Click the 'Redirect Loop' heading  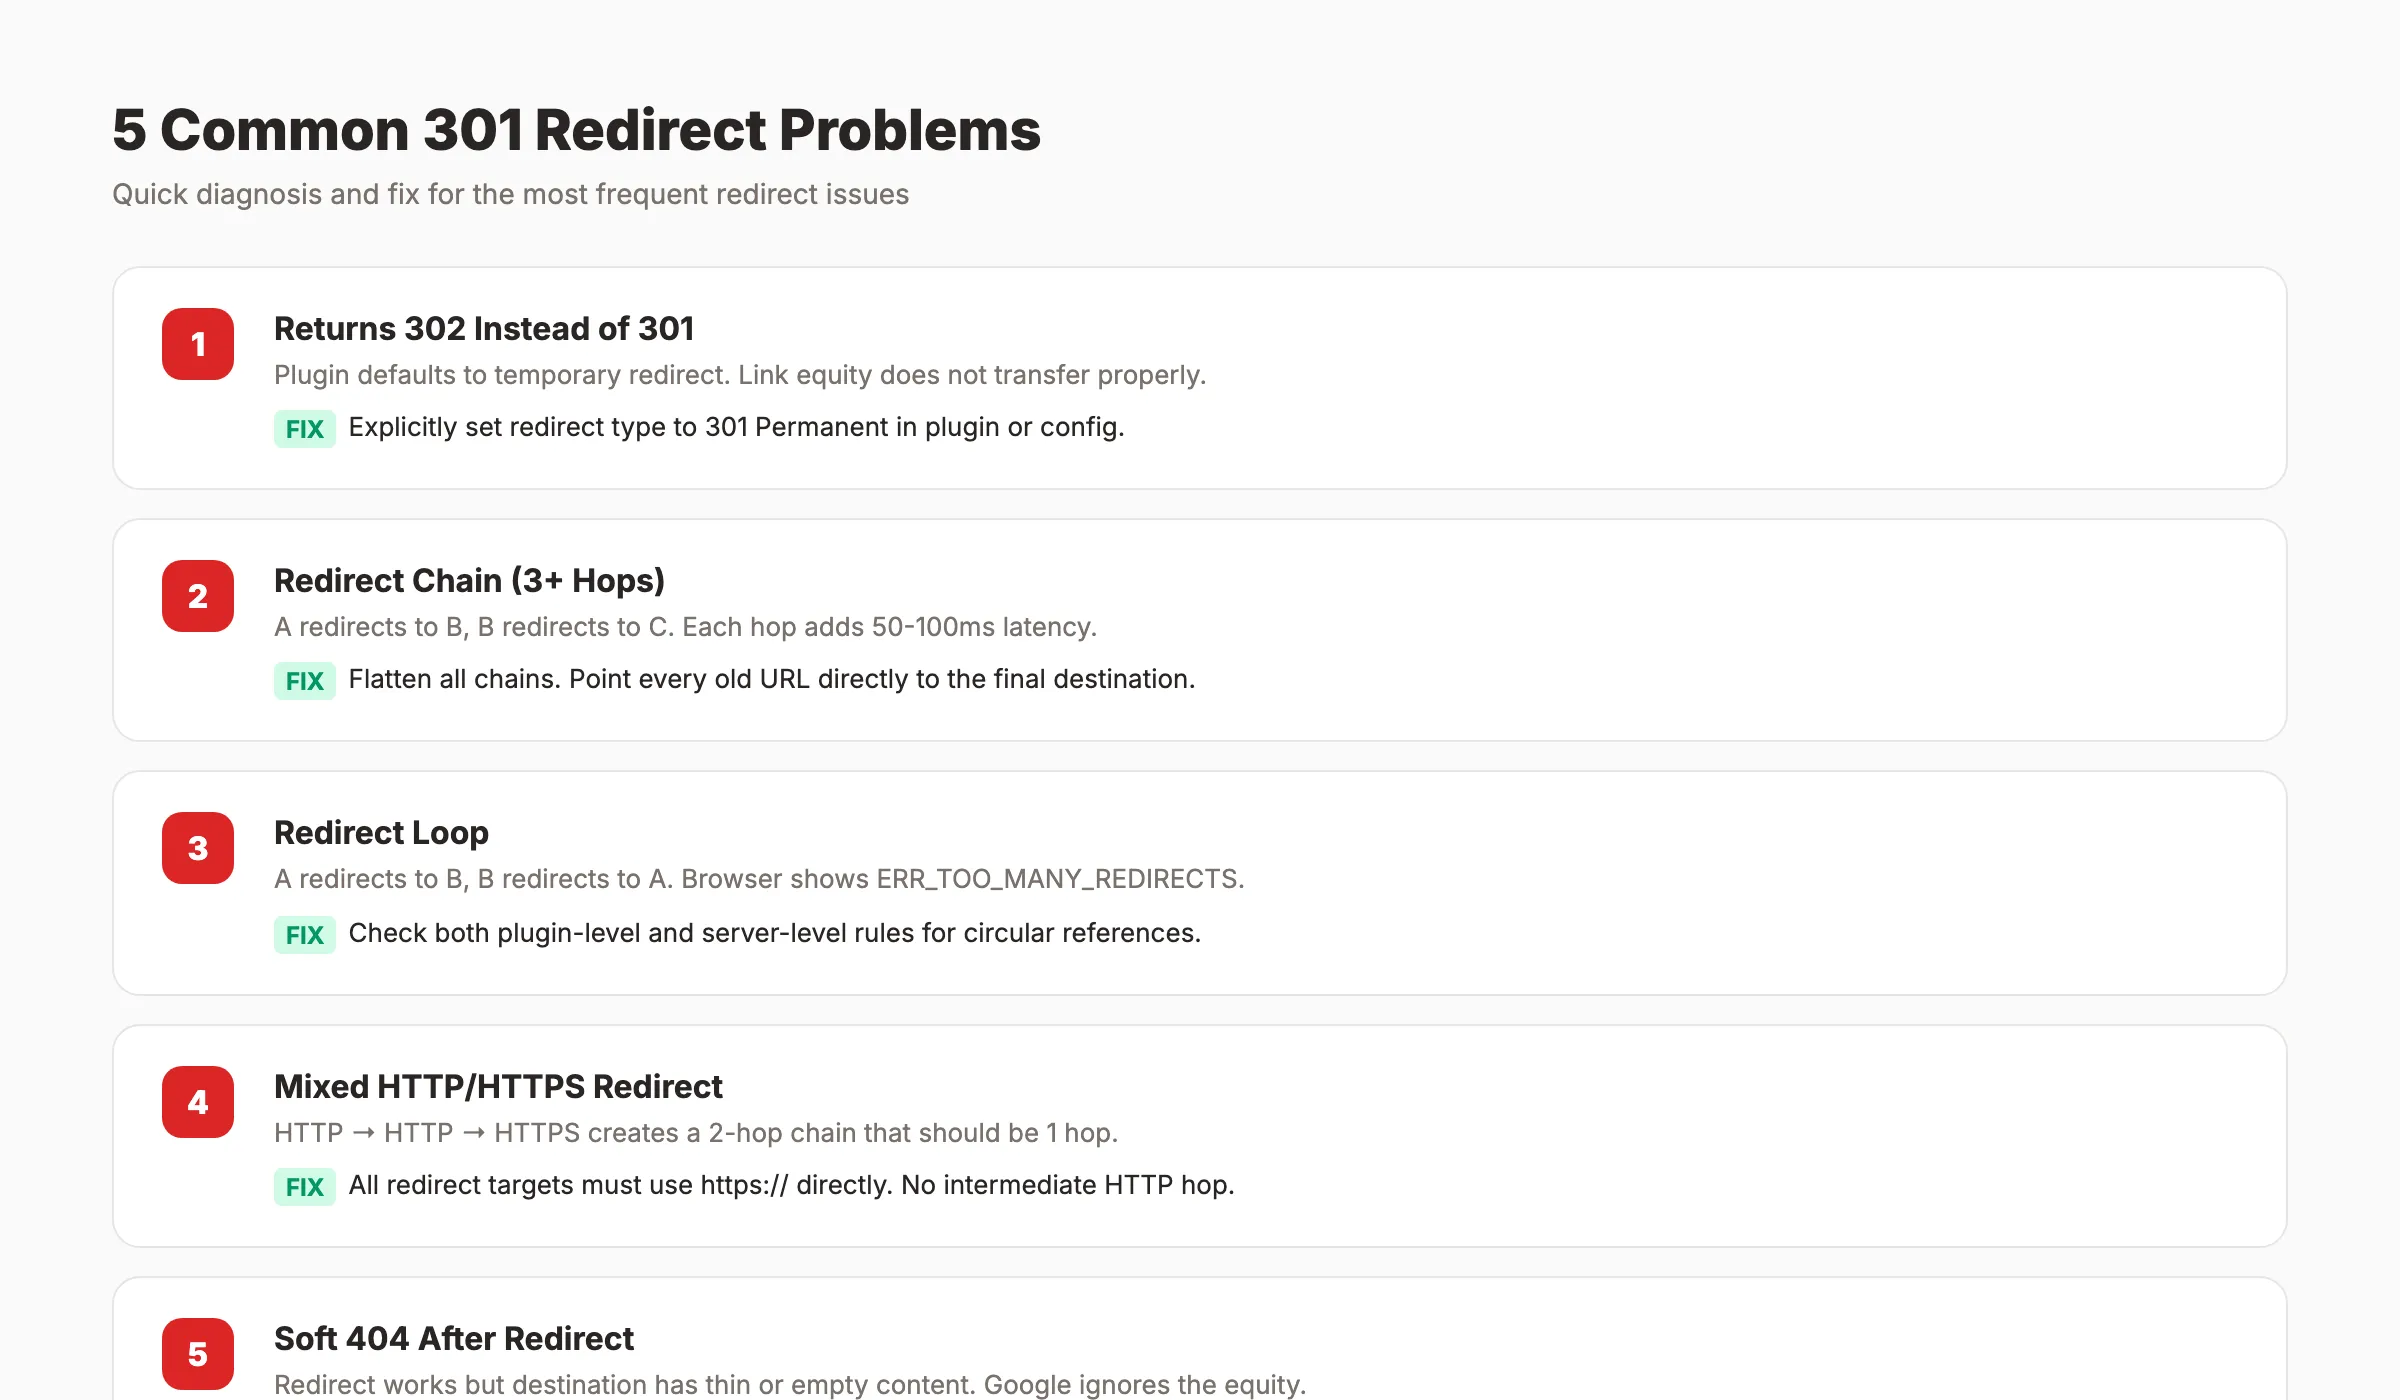381,832
